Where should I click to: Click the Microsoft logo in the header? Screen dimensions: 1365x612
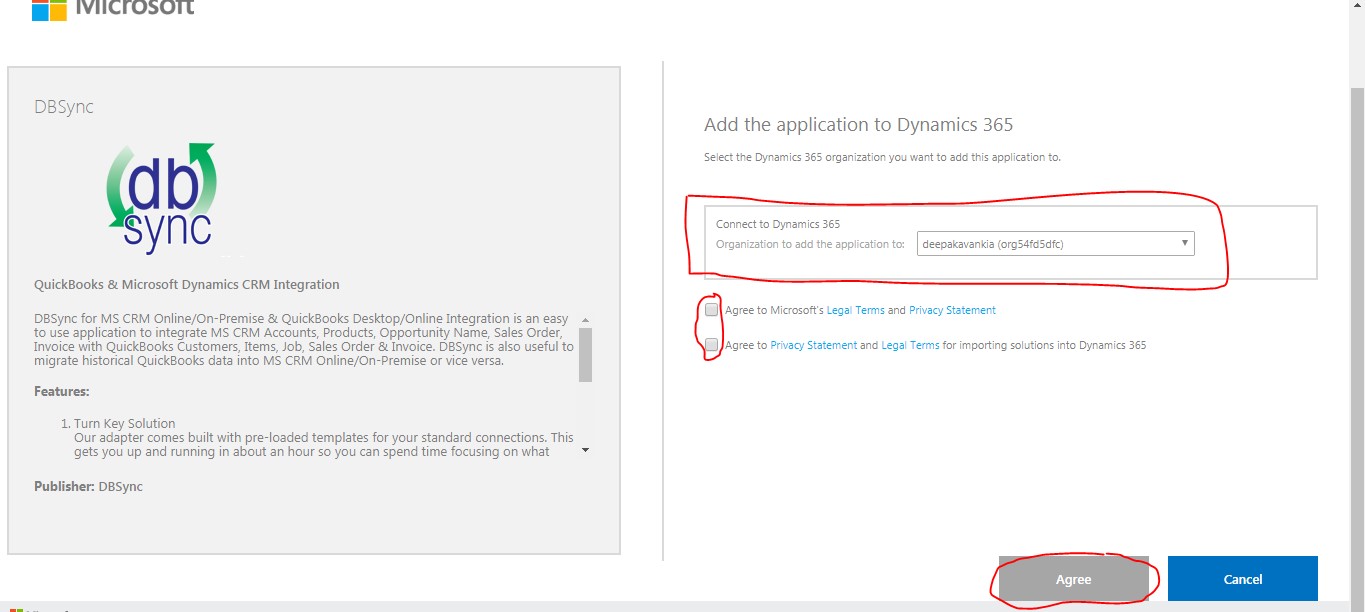pyautogui.click(x=48, y=8)
